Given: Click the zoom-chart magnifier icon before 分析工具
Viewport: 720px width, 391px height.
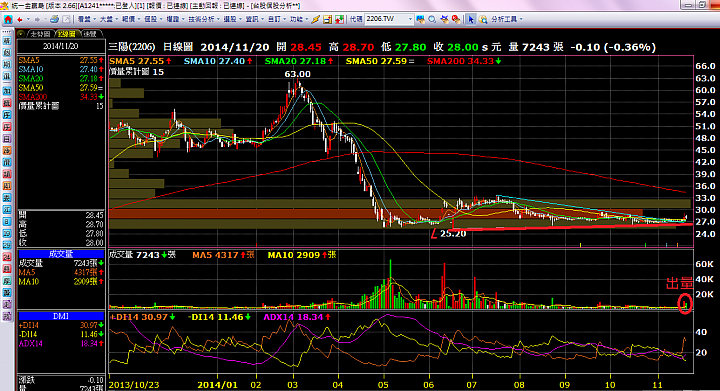Looking at the screenshot, I should [483, 19].
